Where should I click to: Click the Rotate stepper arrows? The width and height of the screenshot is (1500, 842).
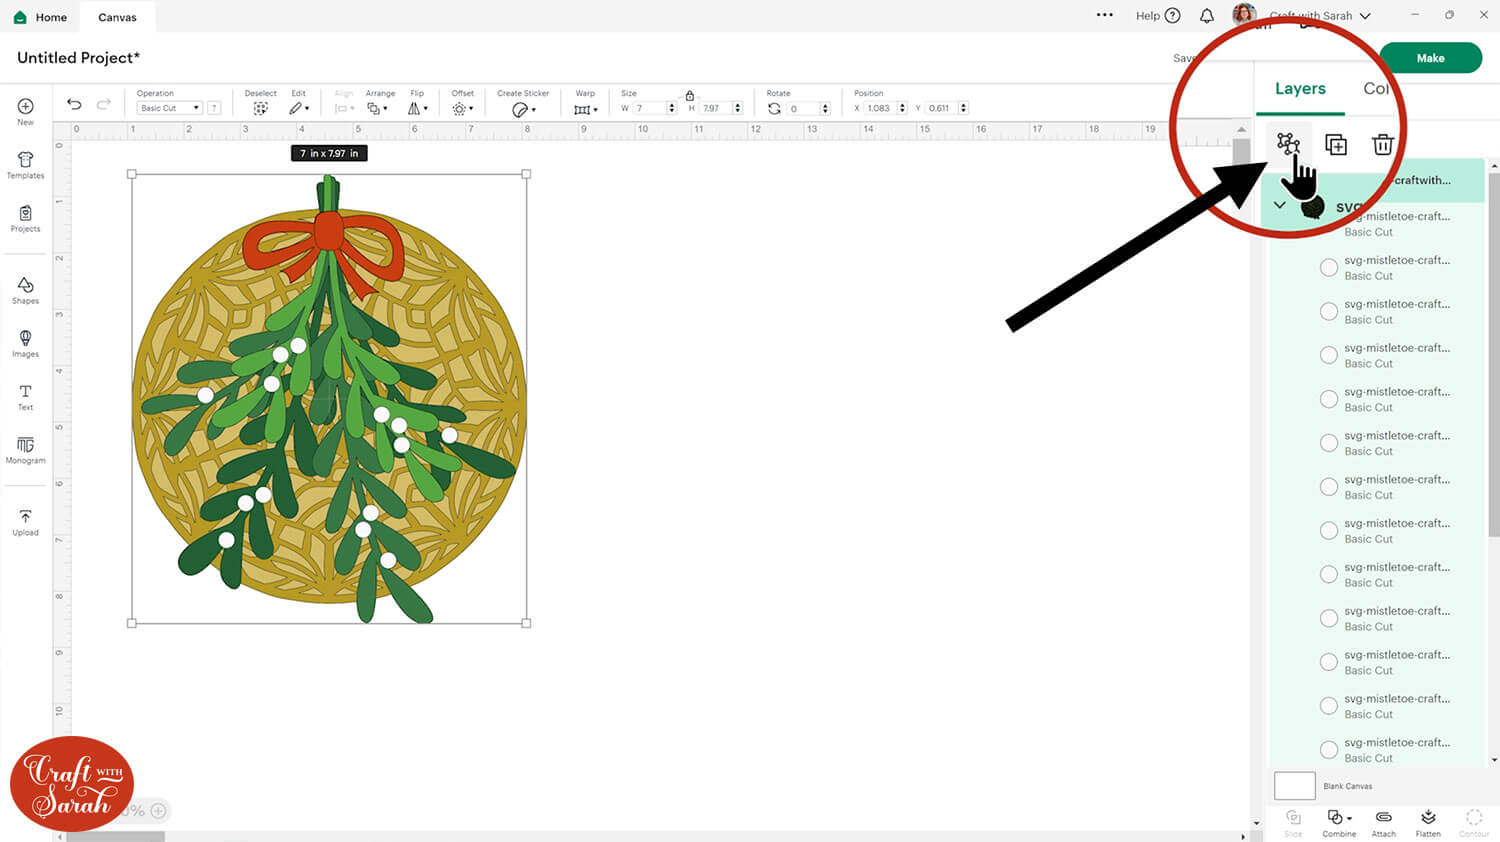(x=825, y=108)
